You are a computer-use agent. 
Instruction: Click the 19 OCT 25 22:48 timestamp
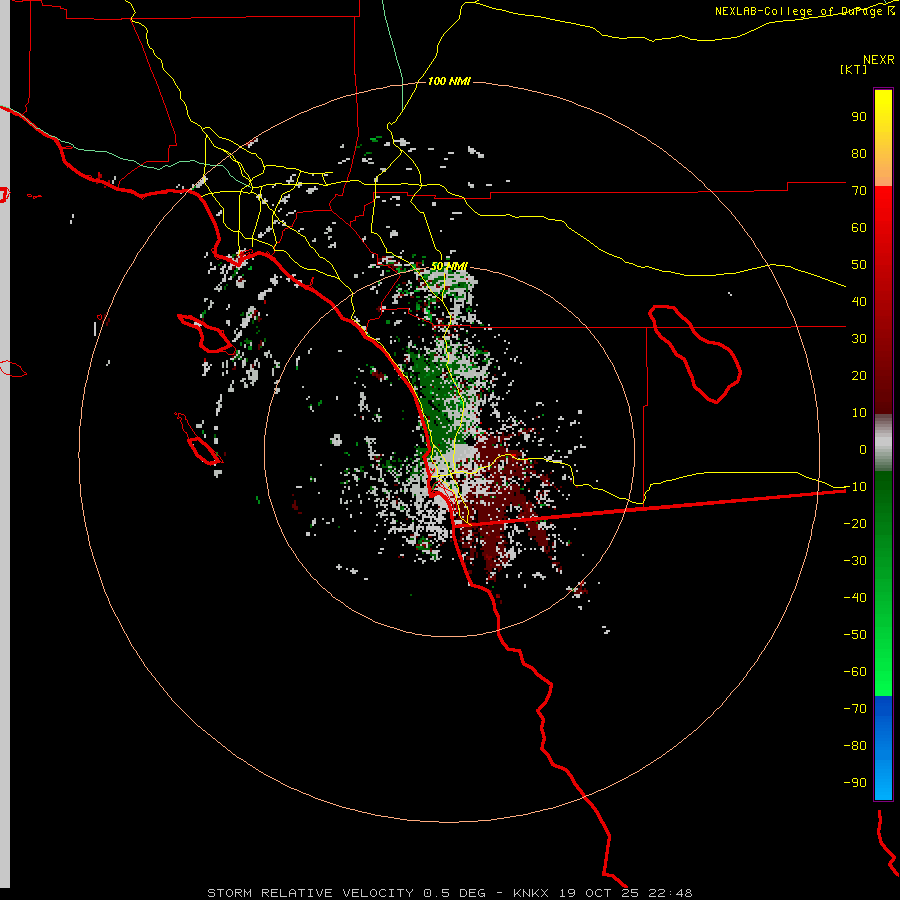coord(626,893)
